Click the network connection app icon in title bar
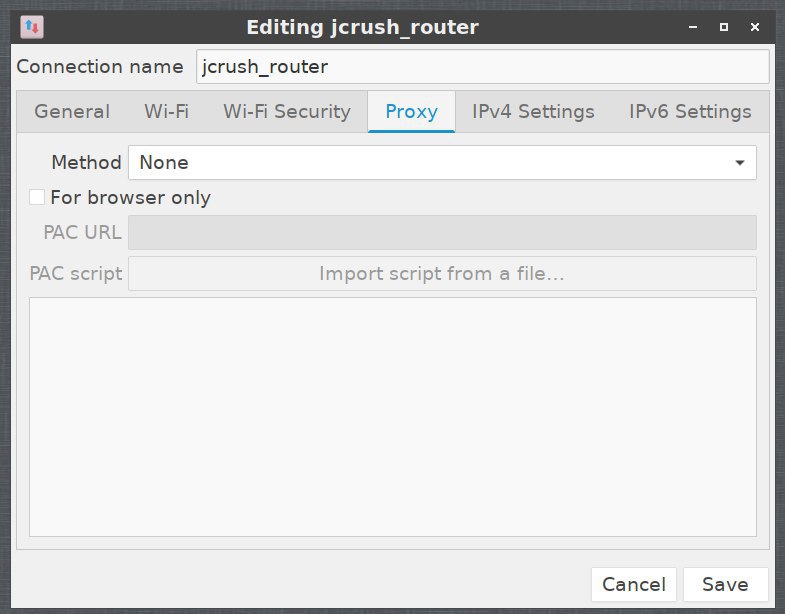The height and width of the screenshot is (614, 785). click(32, 27)
